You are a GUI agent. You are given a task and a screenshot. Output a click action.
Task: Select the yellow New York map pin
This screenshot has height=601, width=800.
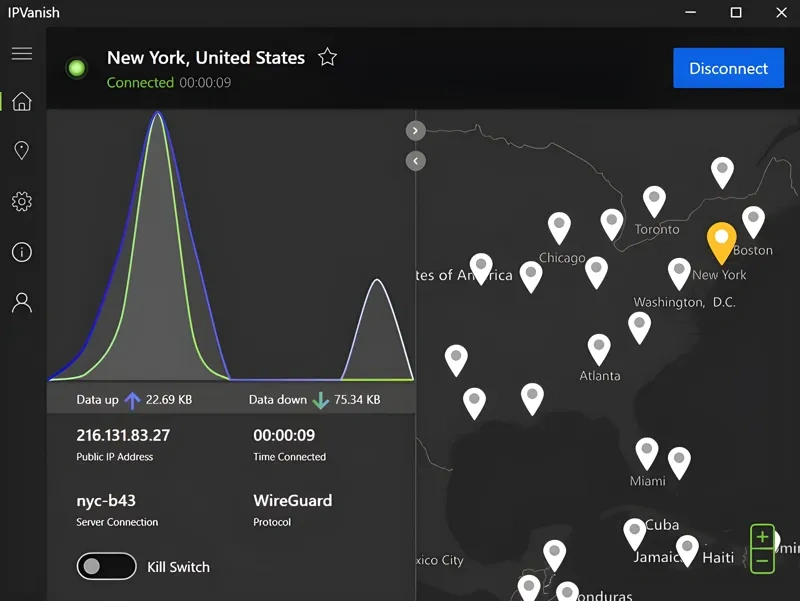tap(721, 240)
